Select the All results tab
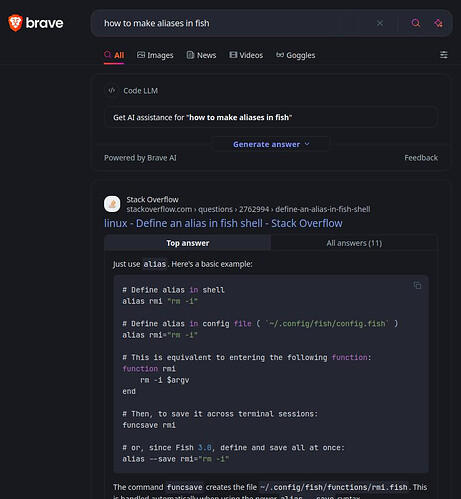The image size is (461, 499). [x=114, y=55]
